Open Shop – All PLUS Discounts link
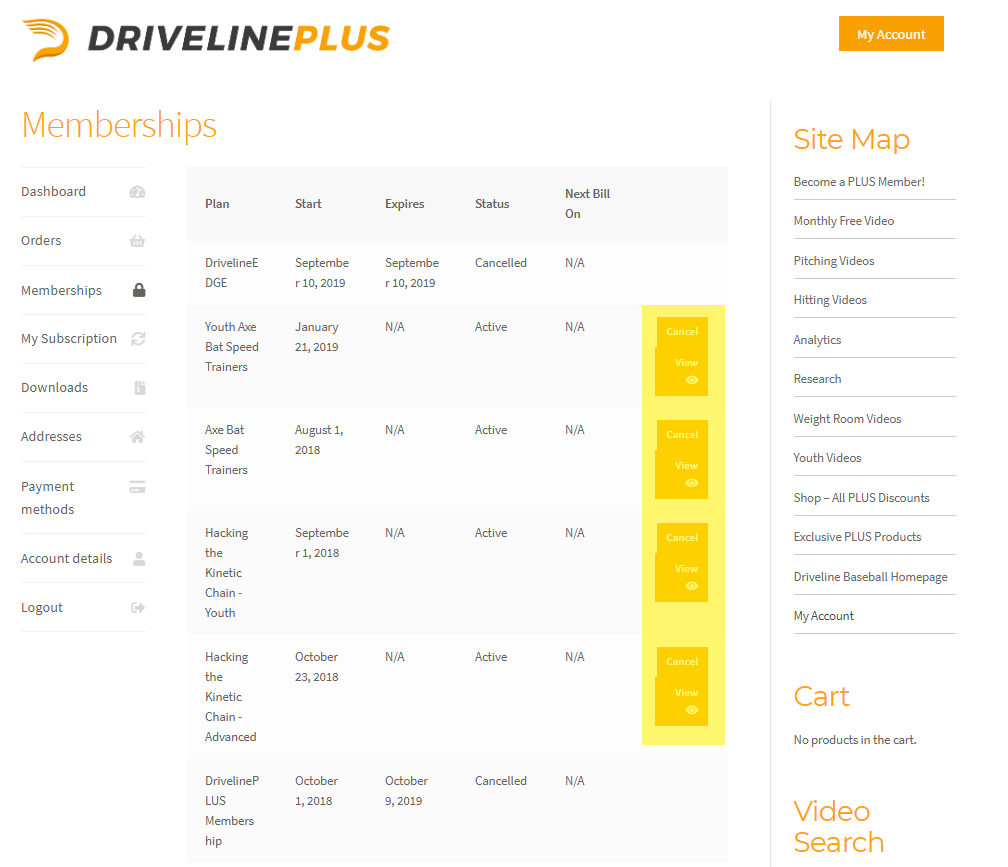This screenshot has width=1008, height=867. (x=861, y=498)
